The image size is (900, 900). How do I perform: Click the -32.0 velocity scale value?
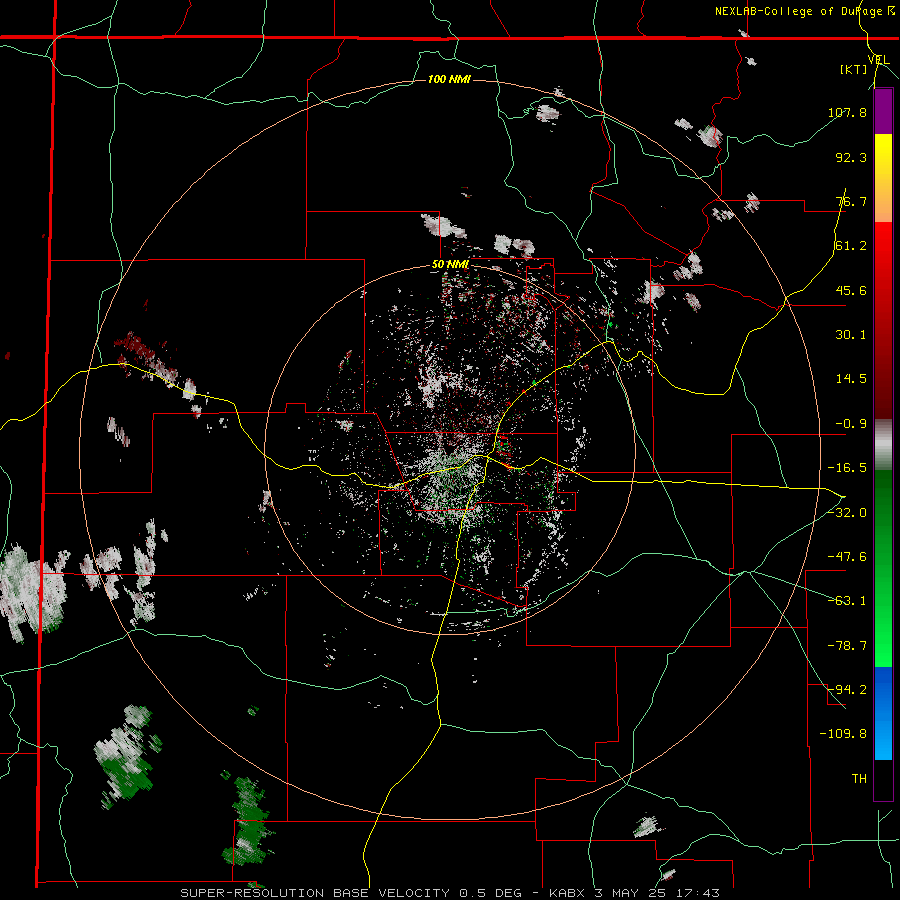point(847,513)
